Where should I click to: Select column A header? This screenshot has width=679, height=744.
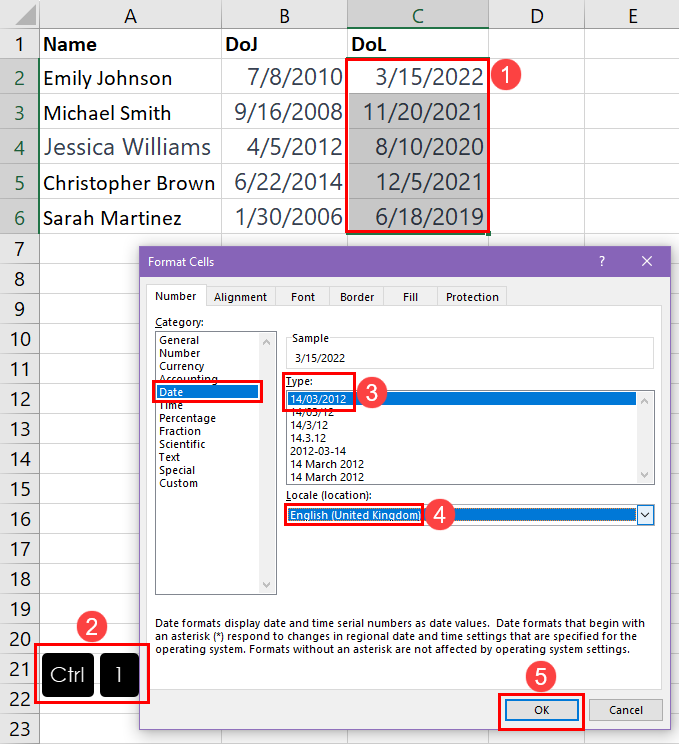click(x=130, y=15)
